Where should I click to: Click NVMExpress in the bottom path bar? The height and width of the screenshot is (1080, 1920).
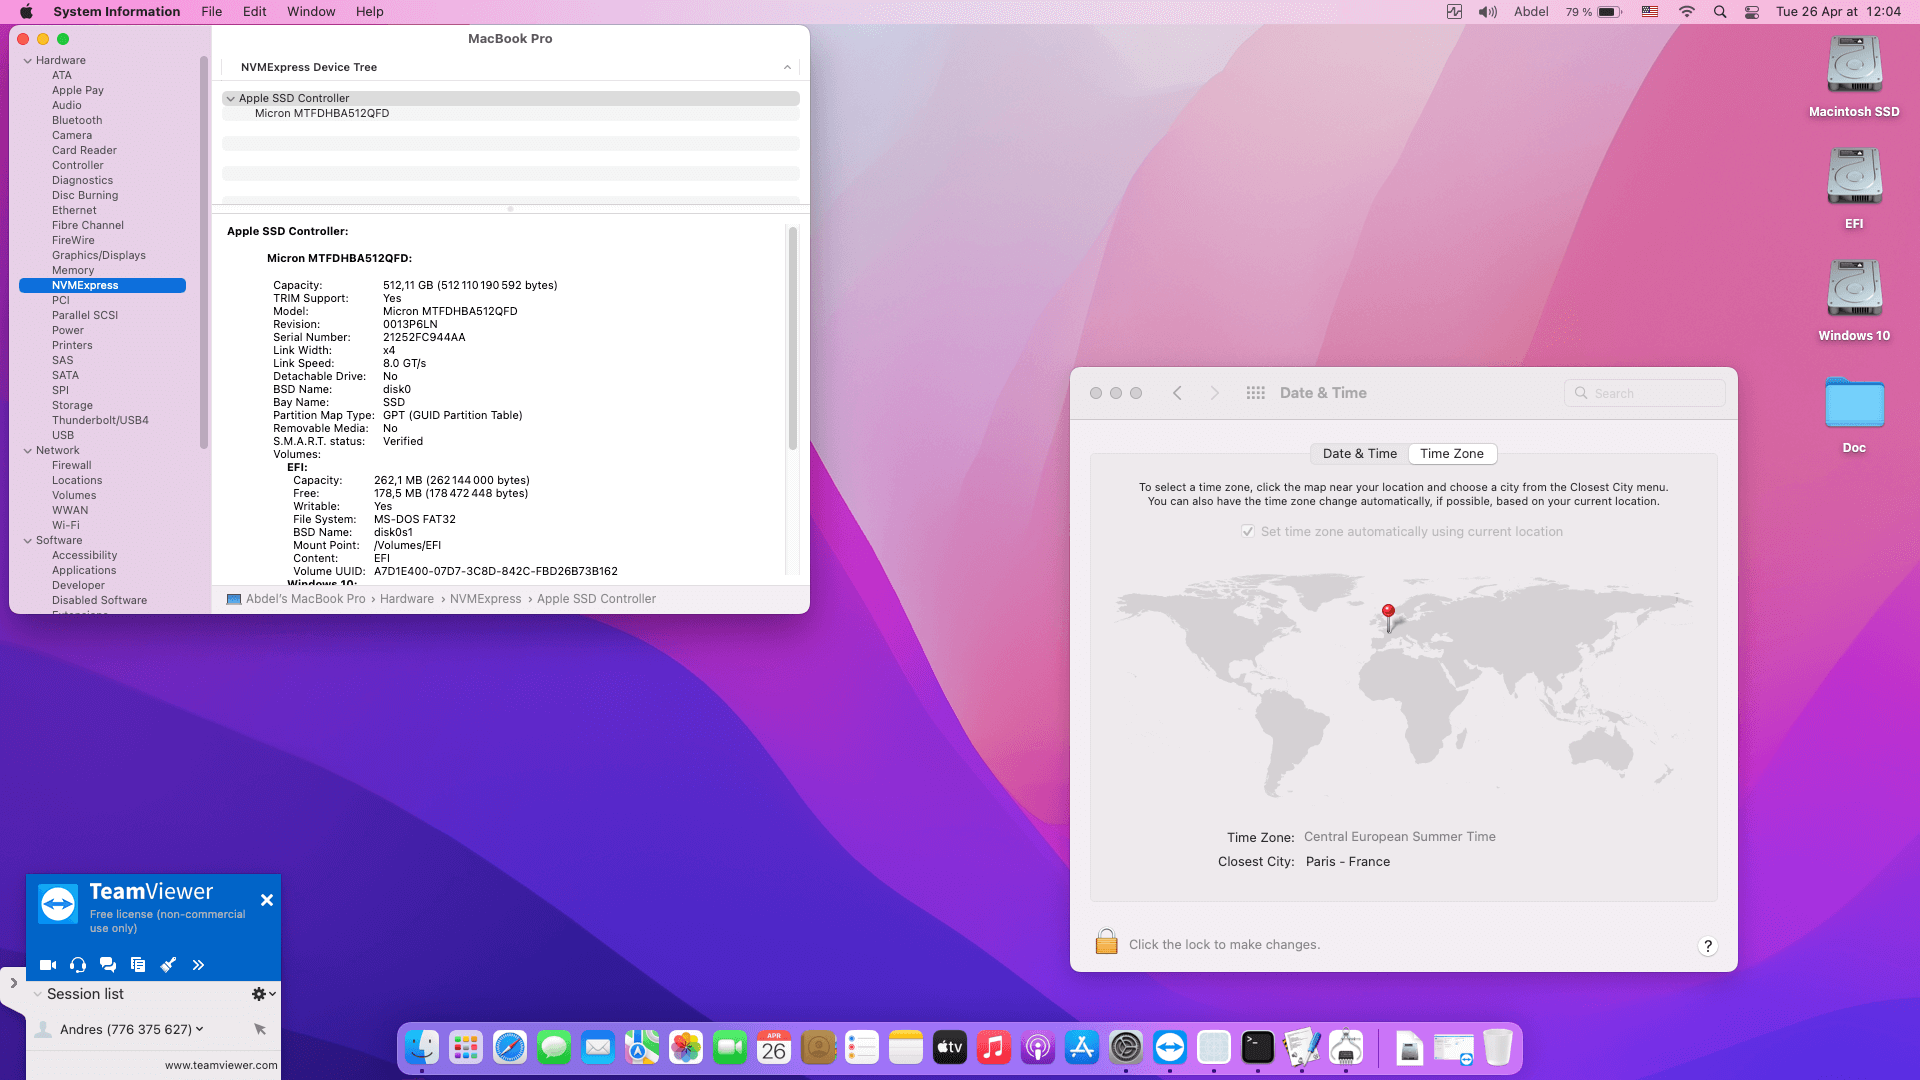pyautogui.click(x=486, y=599)
